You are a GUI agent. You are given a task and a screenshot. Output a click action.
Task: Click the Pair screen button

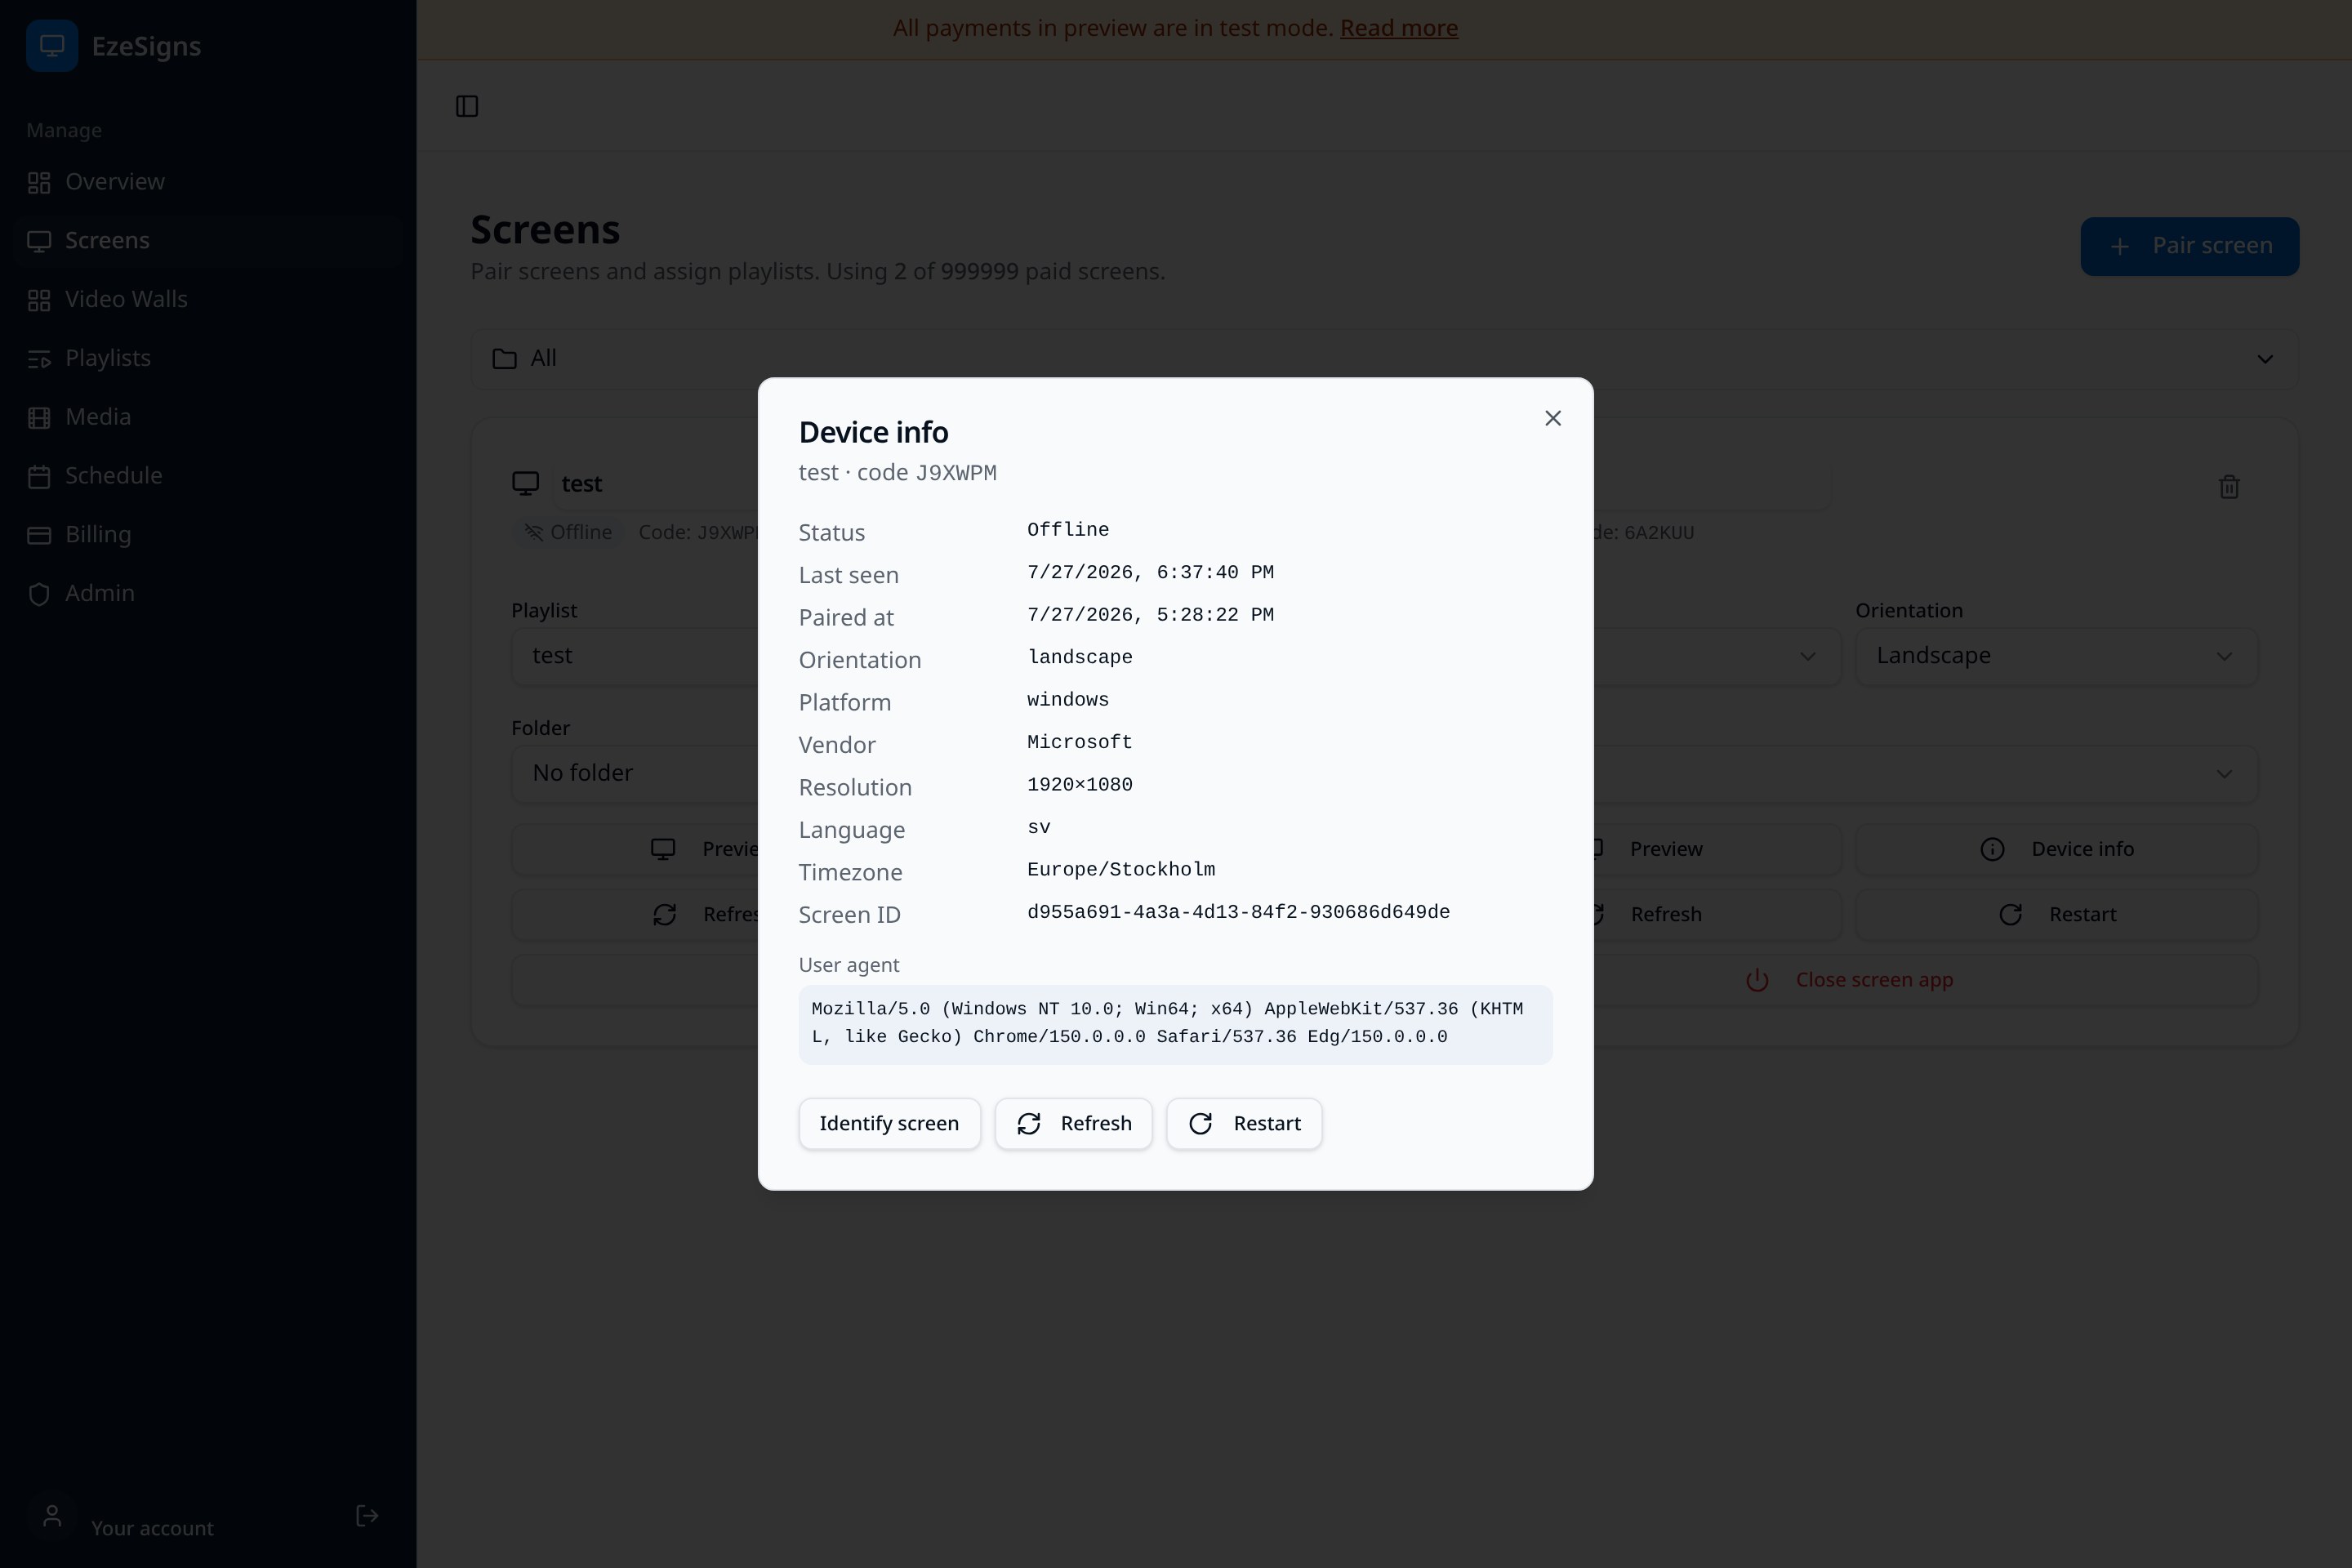tap(2189, 246)
